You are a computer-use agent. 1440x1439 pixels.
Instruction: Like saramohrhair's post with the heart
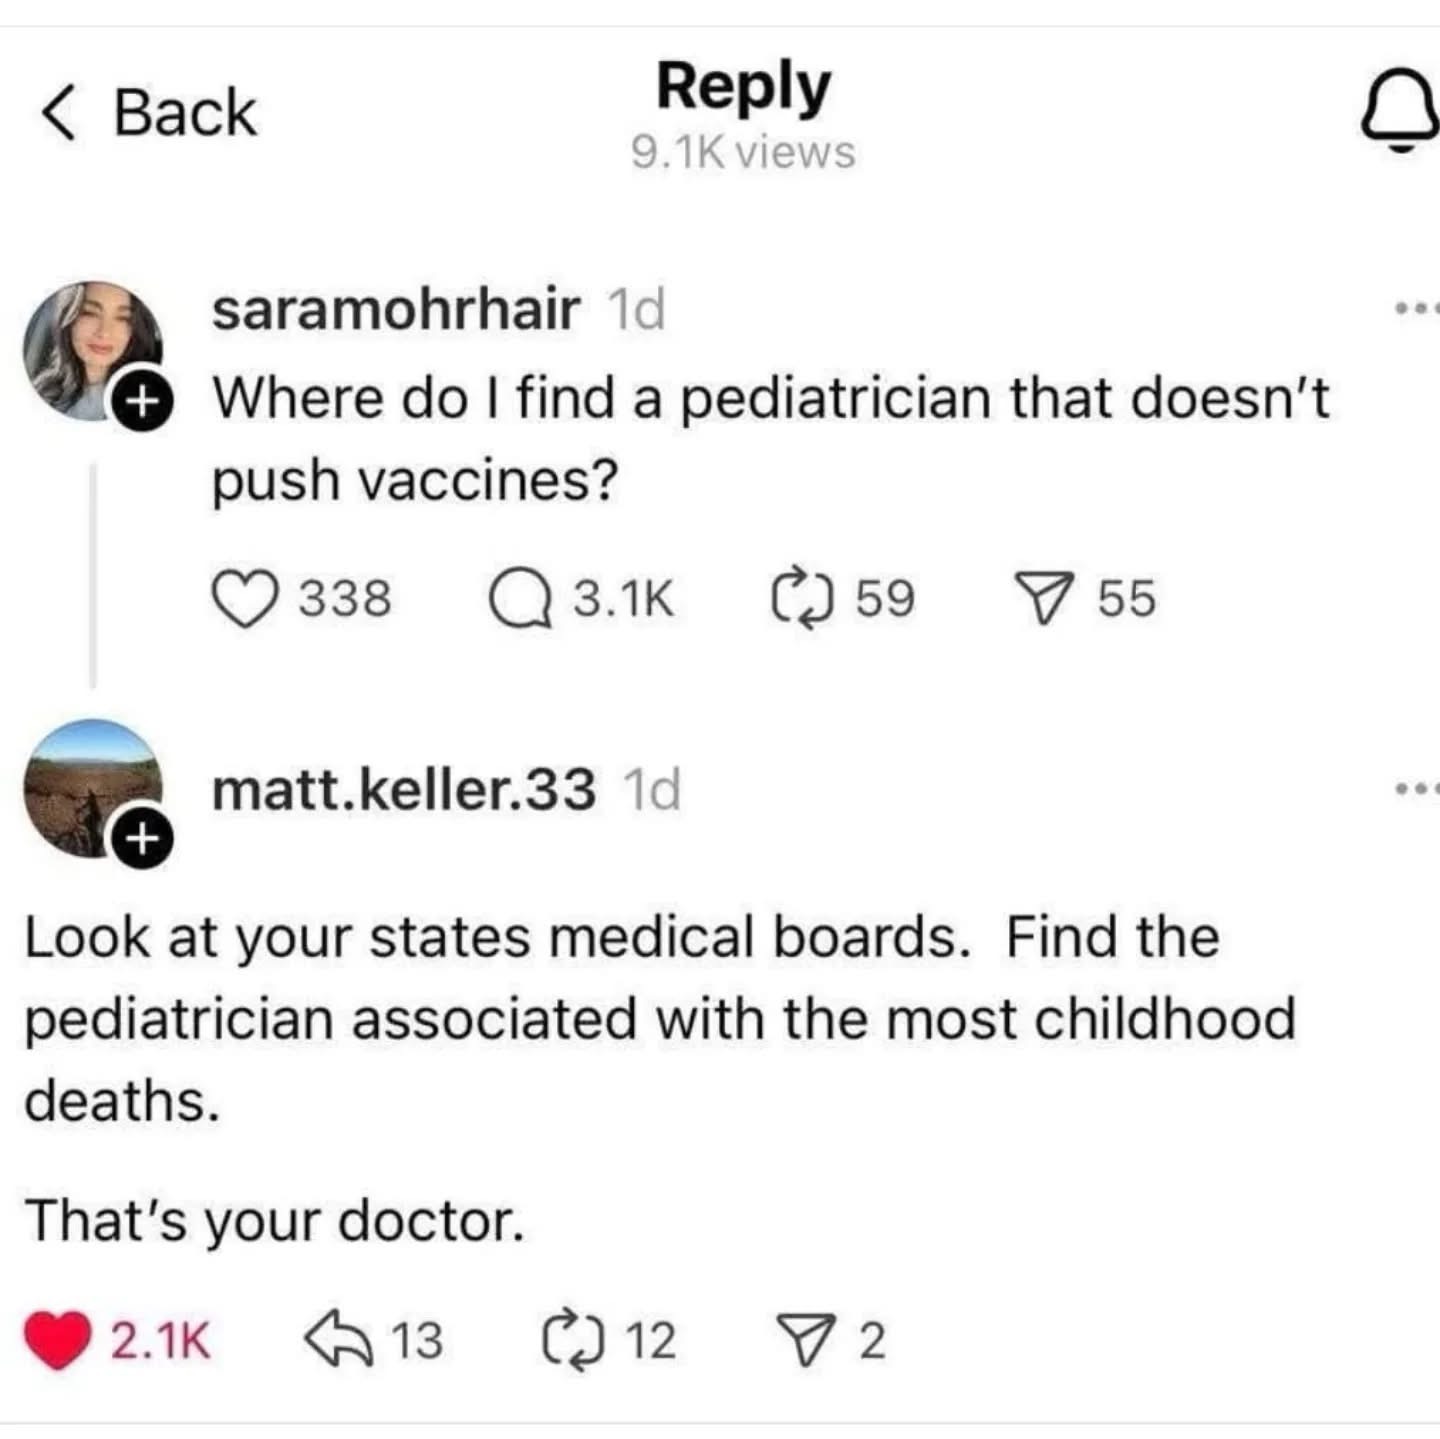[x=246, y=598]
